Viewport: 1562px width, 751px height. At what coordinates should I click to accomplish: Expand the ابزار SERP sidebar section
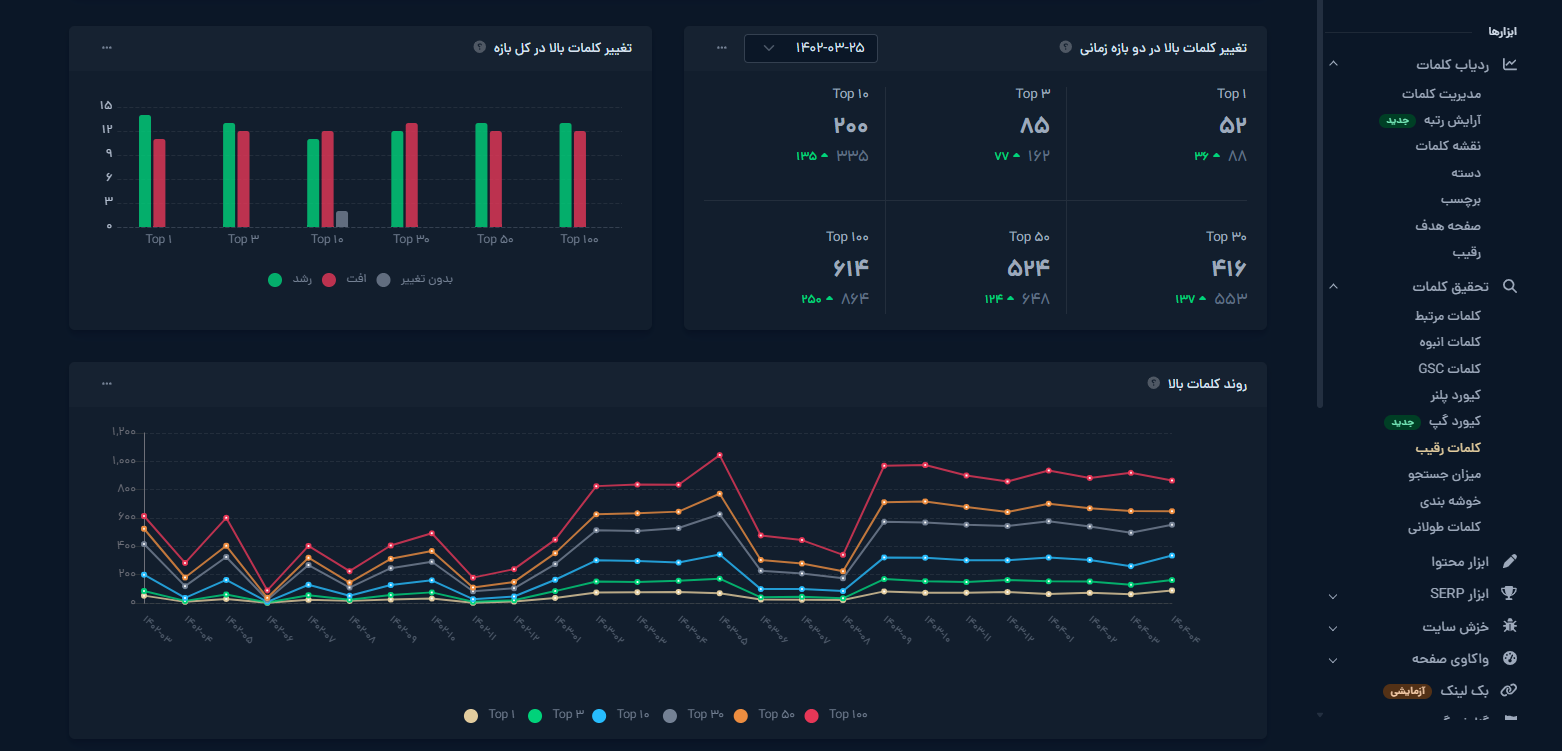tap(1333, 596)
